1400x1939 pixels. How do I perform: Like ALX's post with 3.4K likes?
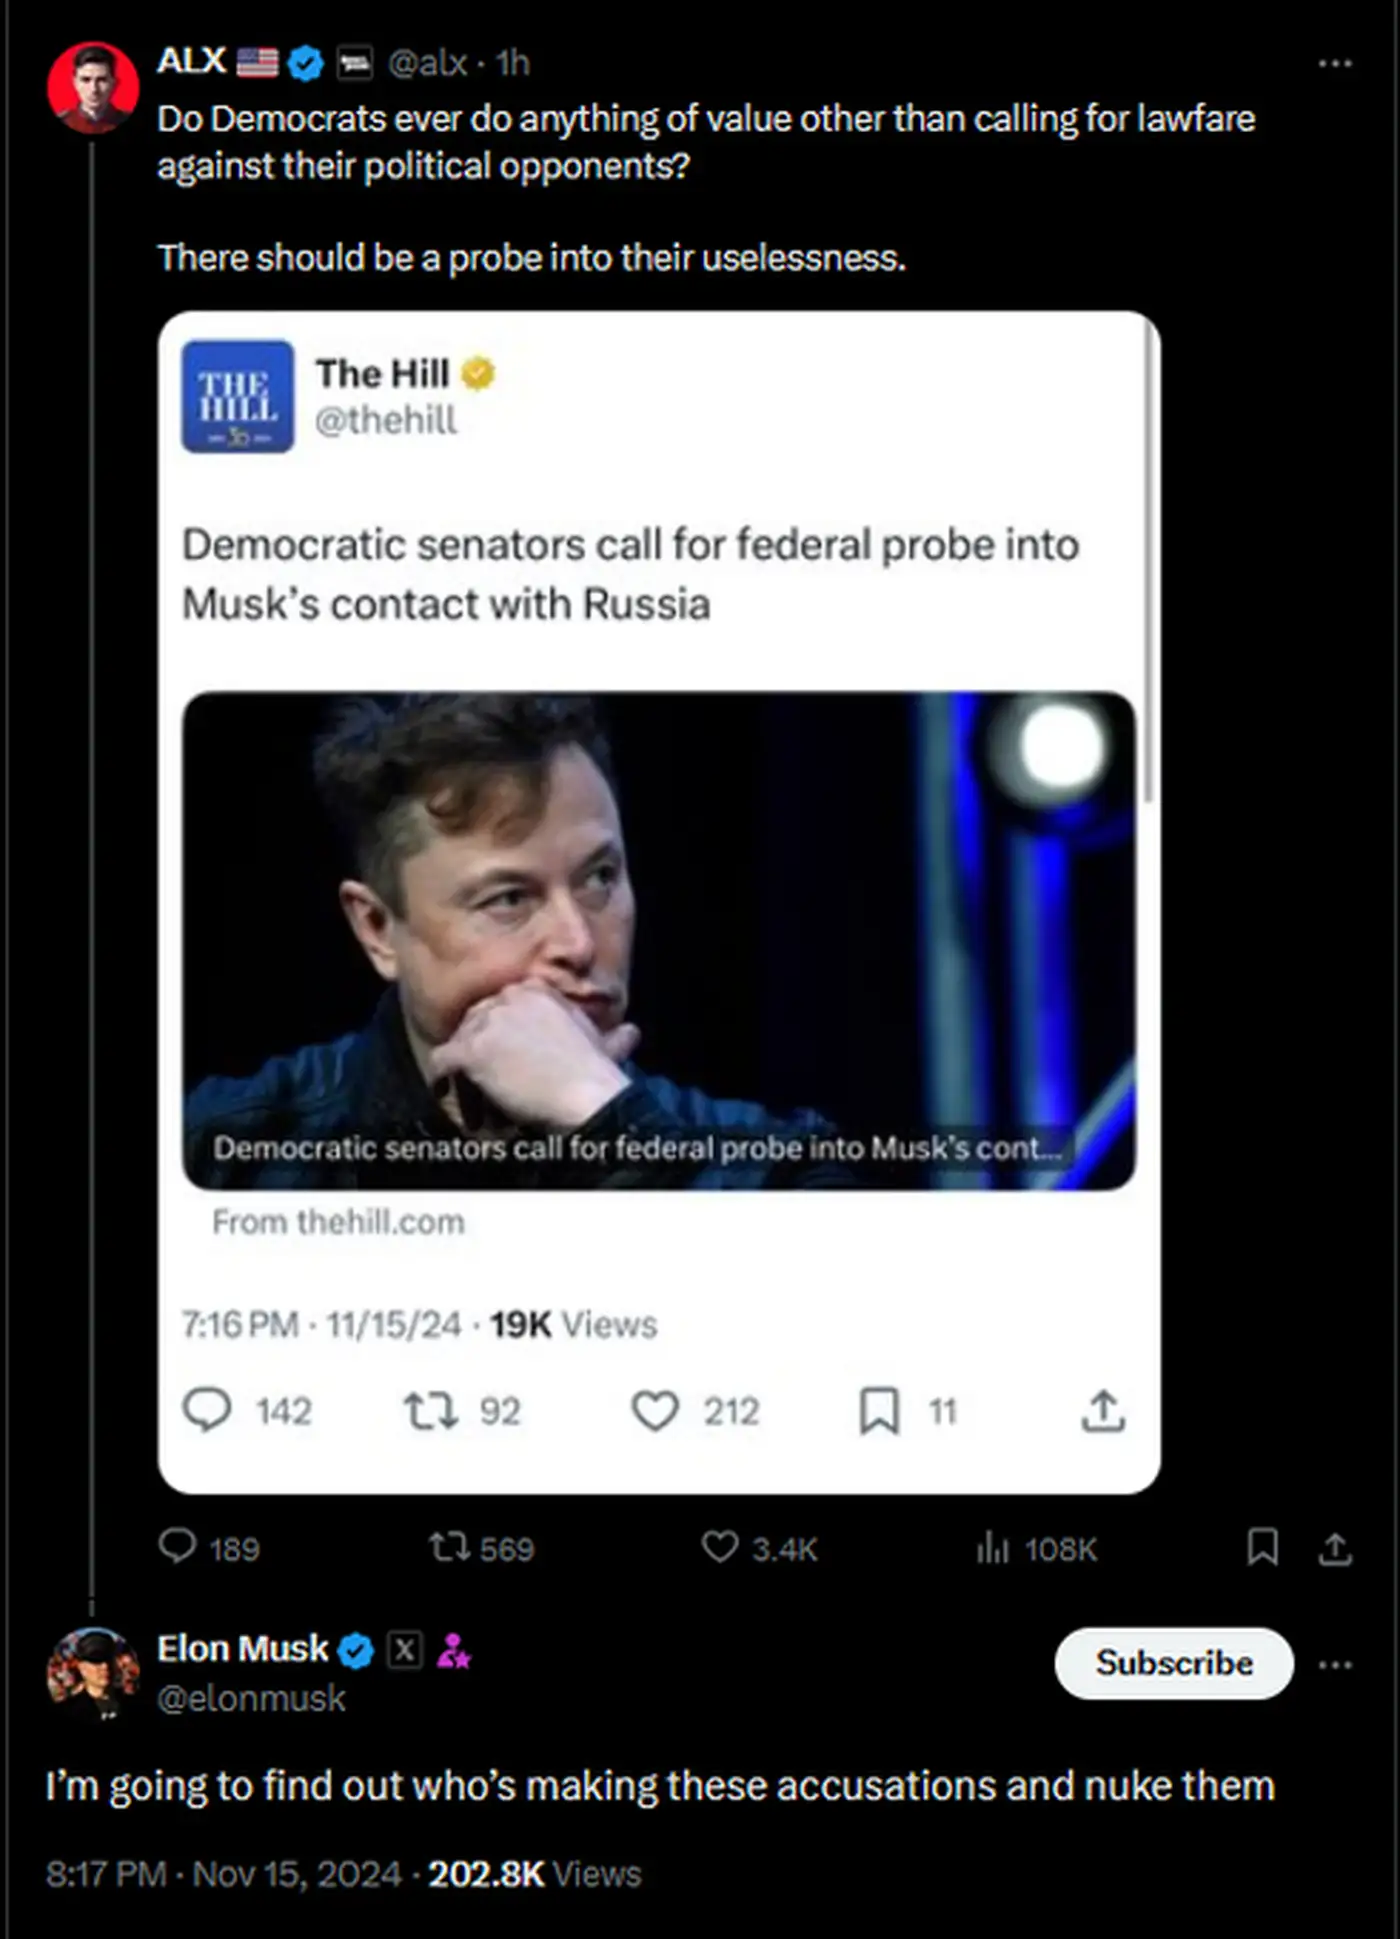coord(719,1547)
